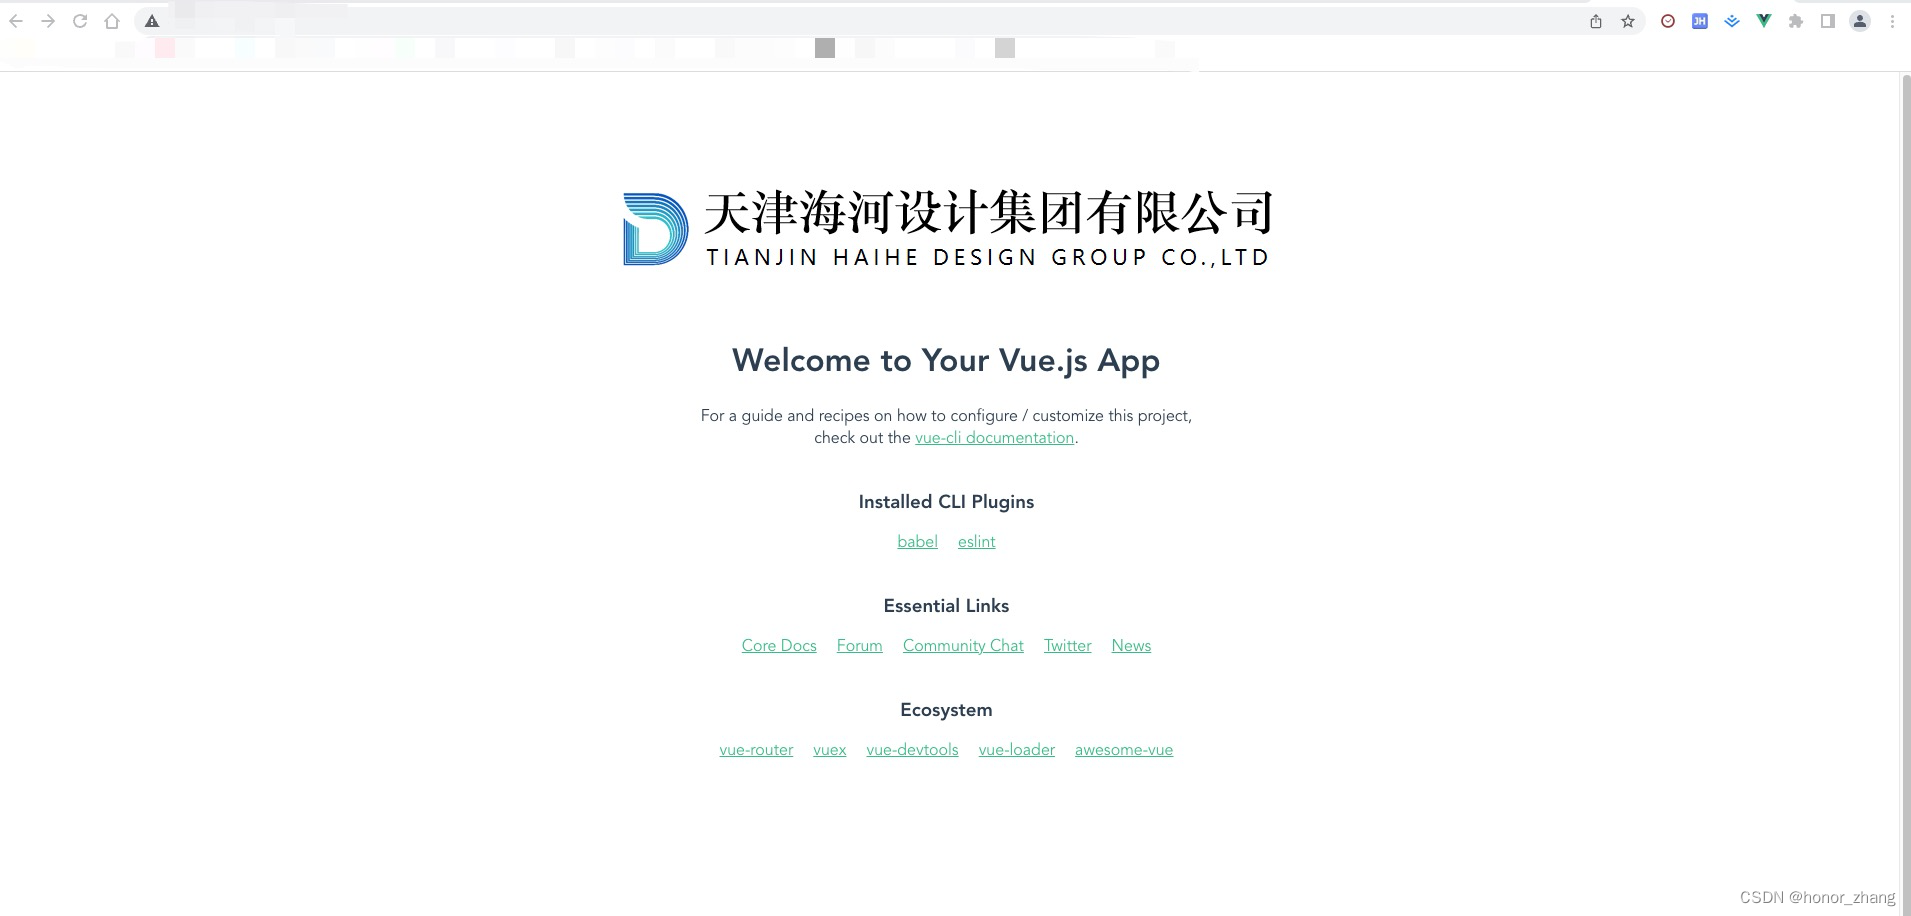Open the extensions puzzle piece menu
The image size is (1911, 916).
point(1796,21)
